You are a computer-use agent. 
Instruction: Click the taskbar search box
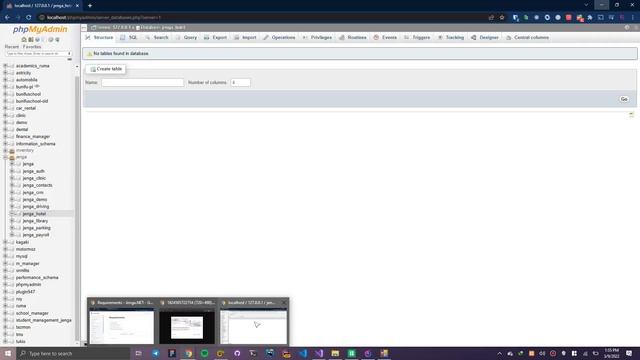[x=73, y=353]
